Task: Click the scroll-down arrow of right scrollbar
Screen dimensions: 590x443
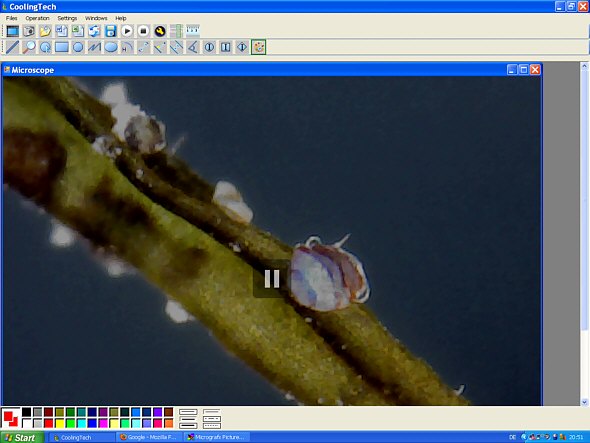Action: (x=584, y=402)
